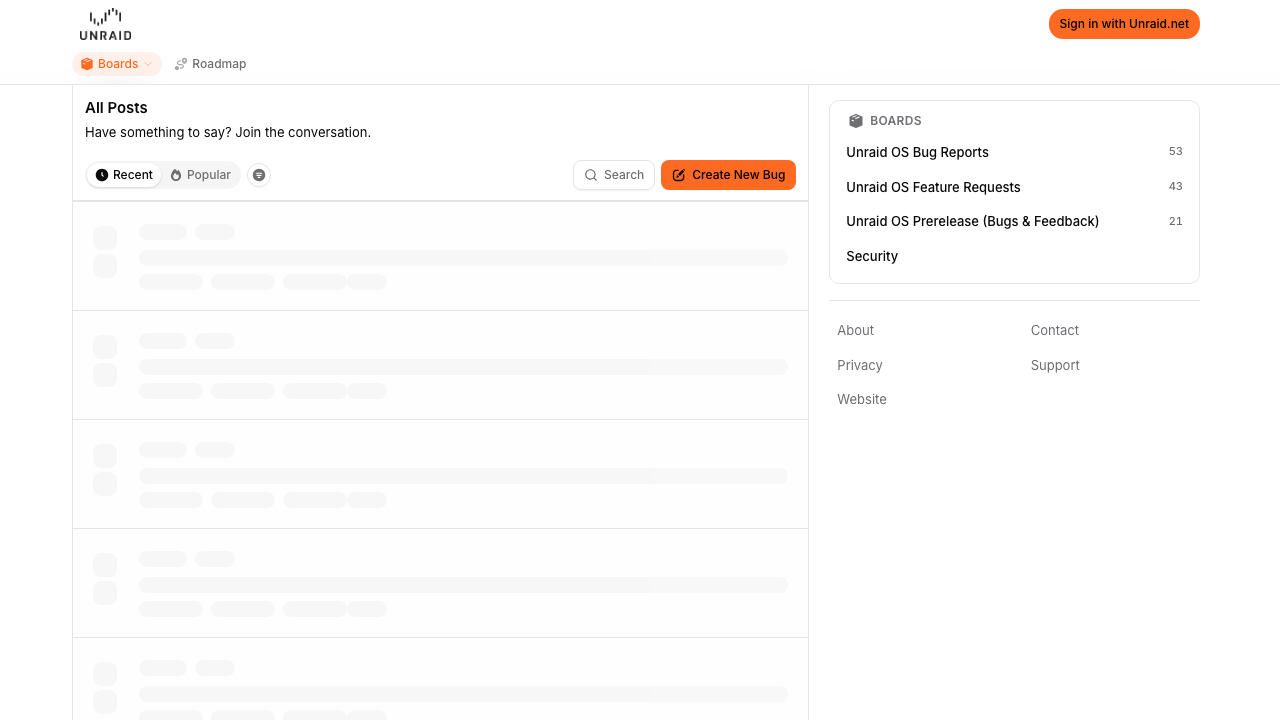The image size is (1280, 720).
Task: Expand the Boards dropdown menu
Action: (x=117, y=64)
